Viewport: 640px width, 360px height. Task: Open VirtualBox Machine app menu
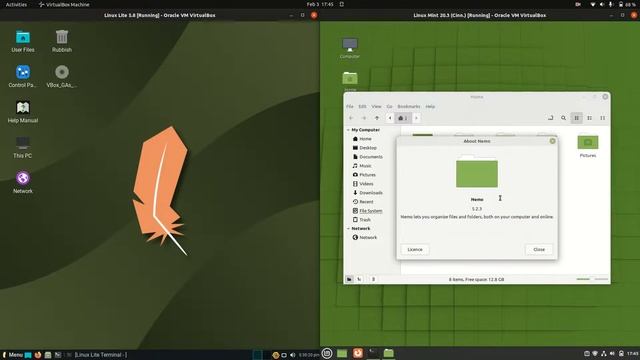[x=64, y=4]
